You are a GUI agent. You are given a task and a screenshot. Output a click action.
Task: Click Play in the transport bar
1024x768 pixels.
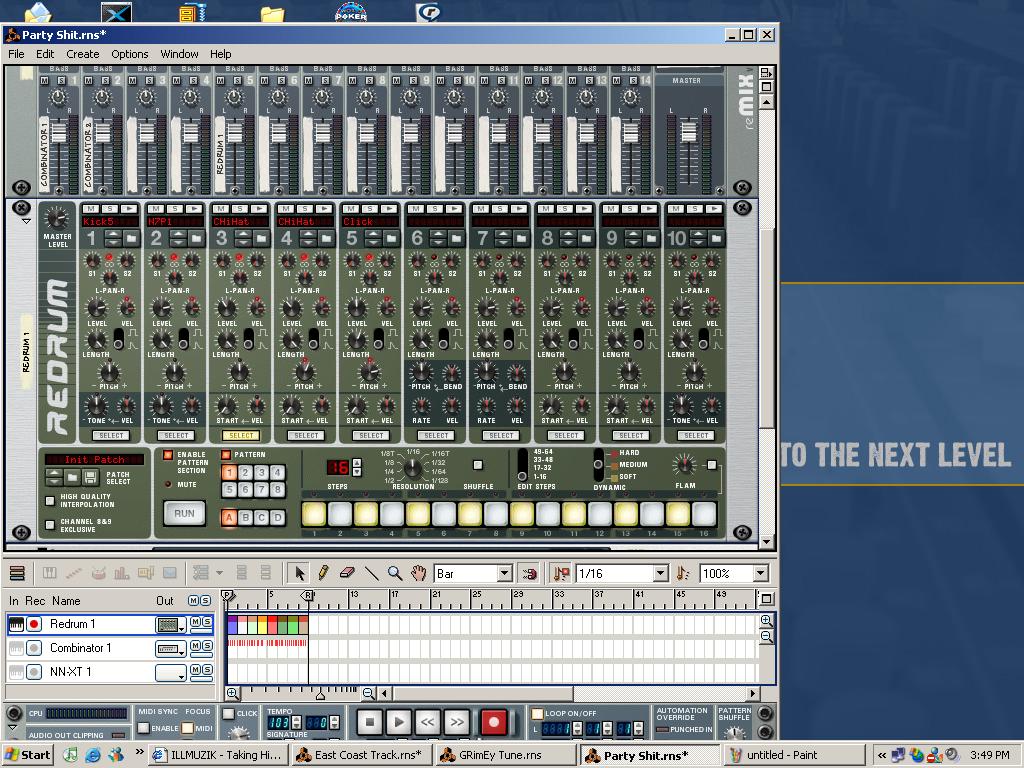click(398, 722)
